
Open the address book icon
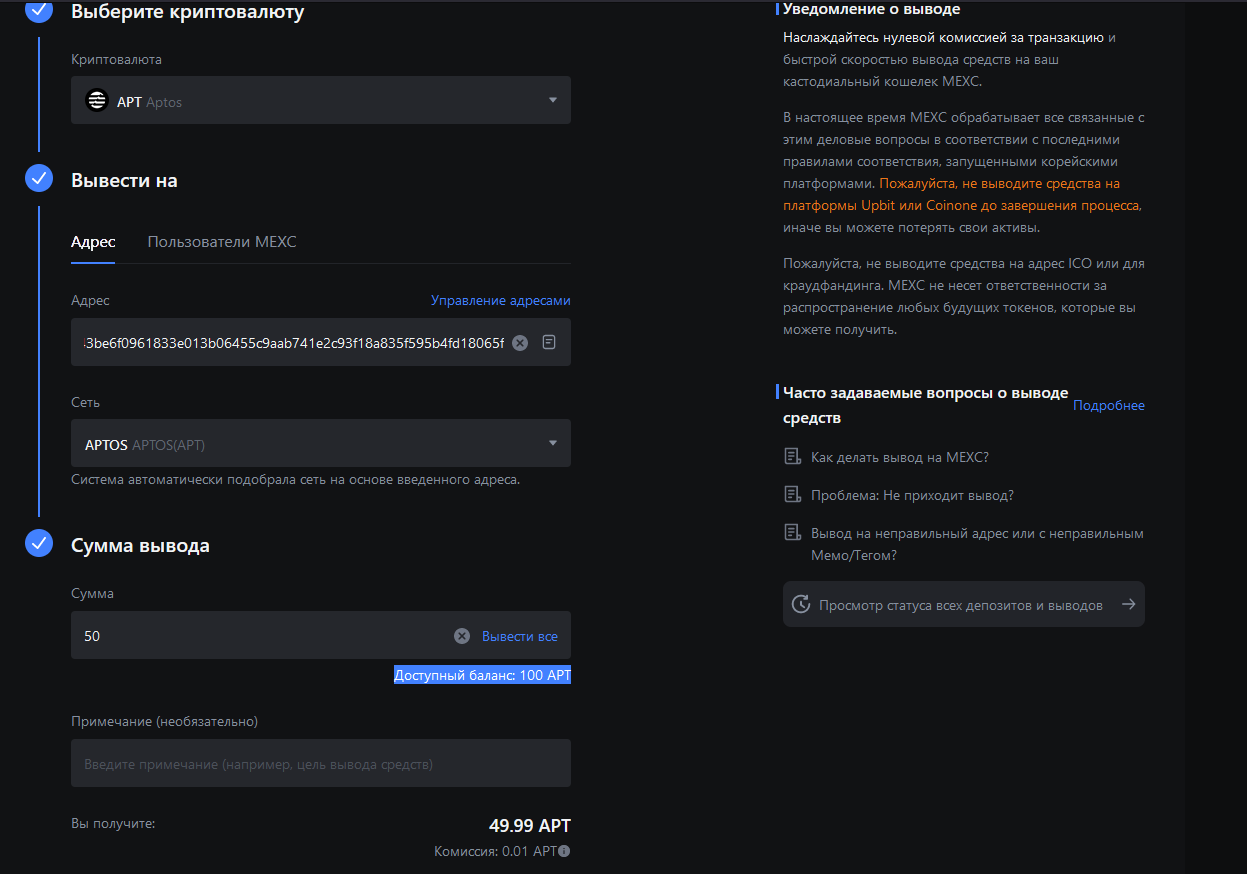tap(549, 342)
